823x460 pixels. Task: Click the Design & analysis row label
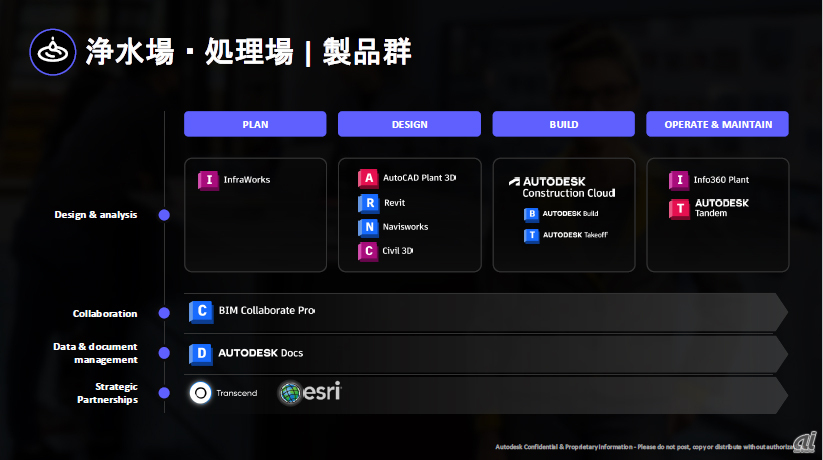tap(96, 215)
